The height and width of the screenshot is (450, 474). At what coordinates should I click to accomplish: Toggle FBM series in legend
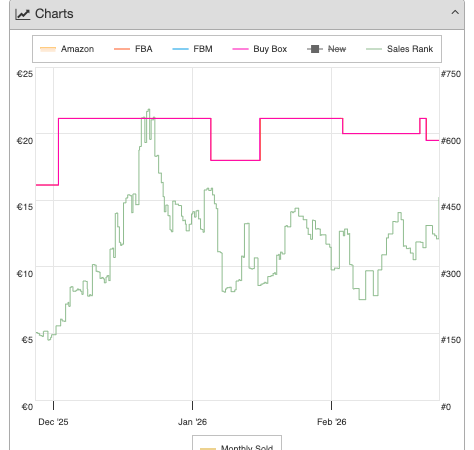coord(192,49)
